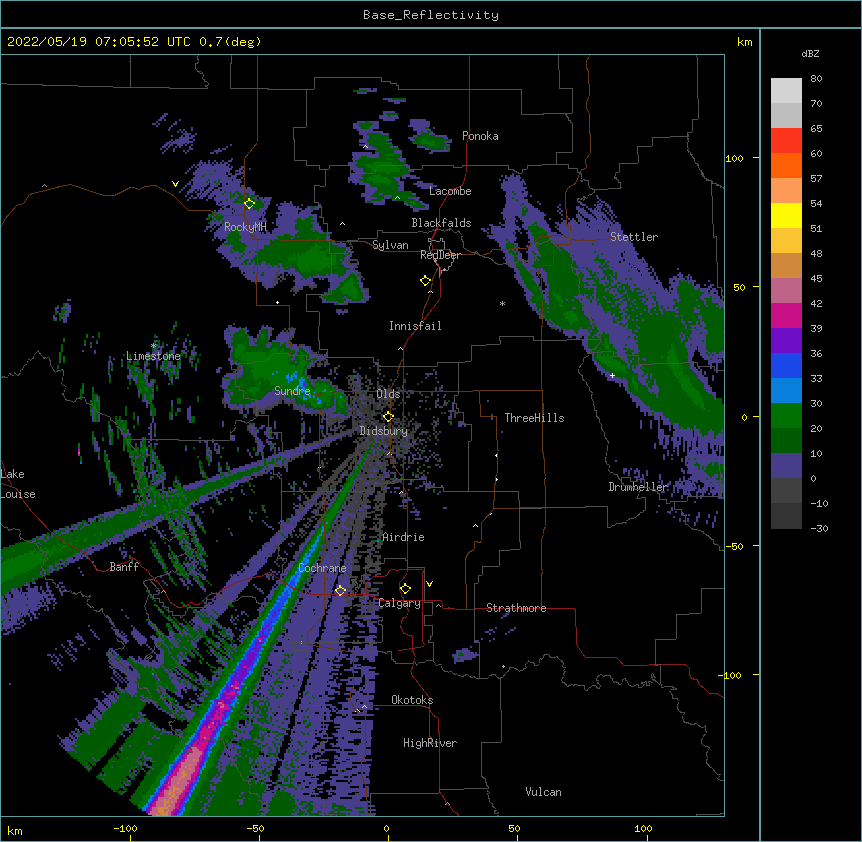
Task: Click the RedDeer city label
Action: (440, 255)
